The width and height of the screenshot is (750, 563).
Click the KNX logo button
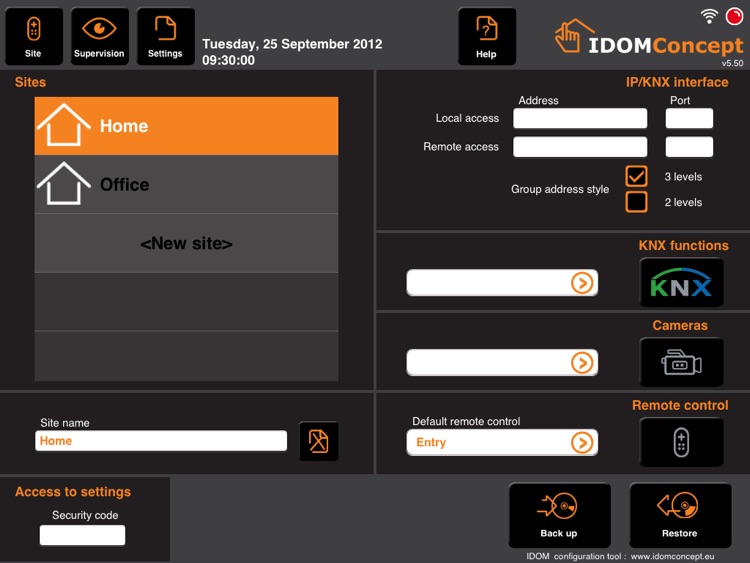coord(681,282)
